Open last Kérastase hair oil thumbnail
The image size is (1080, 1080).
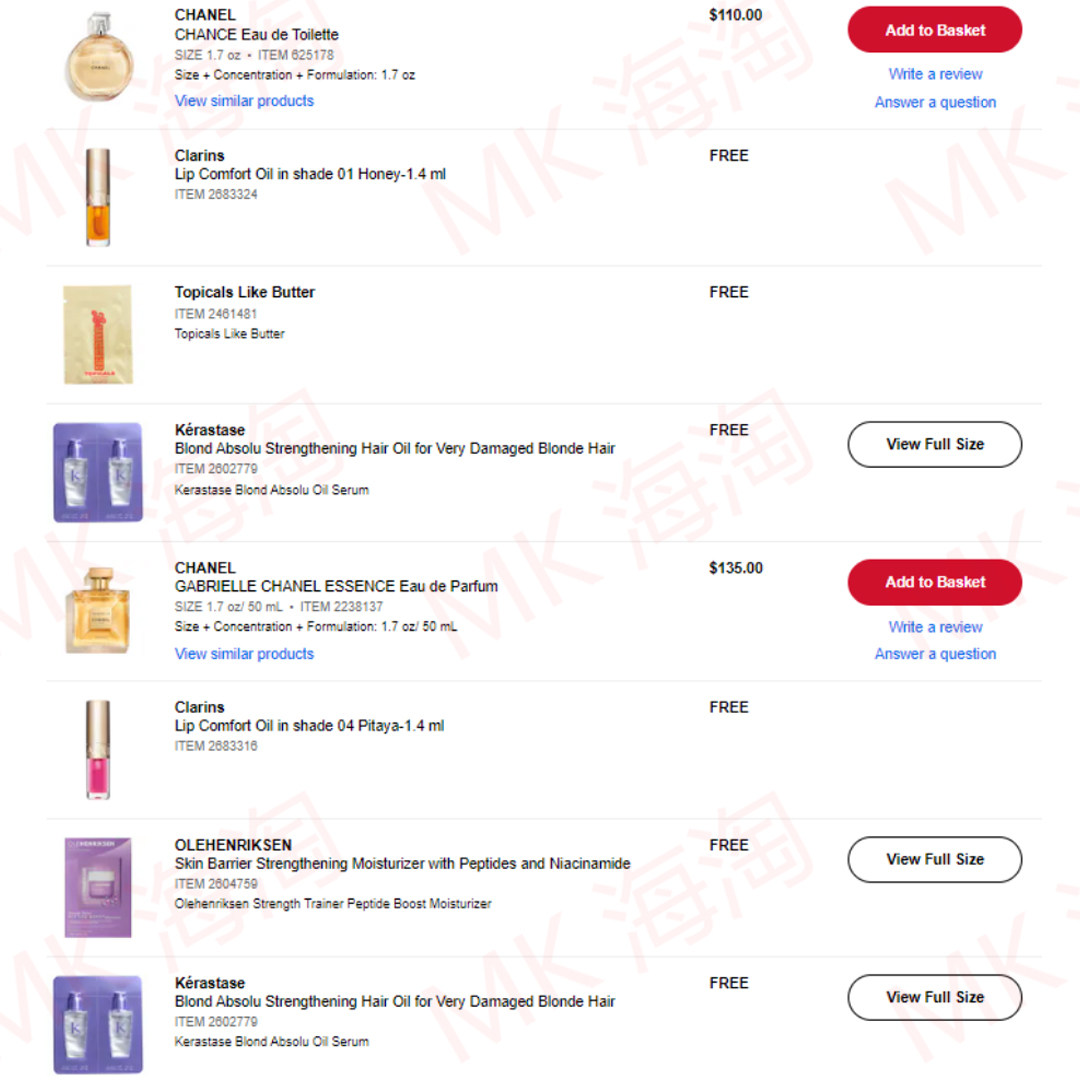coord(98,1024)
